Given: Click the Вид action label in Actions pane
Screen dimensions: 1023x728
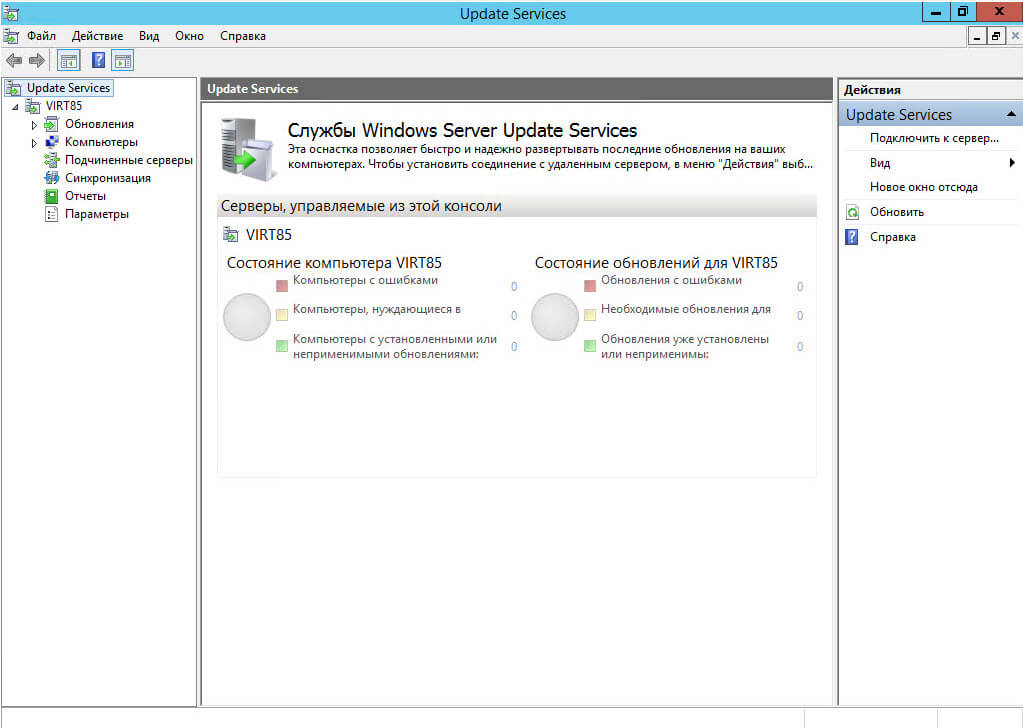Looking at the screenshot, I should (x=879, y=162).
